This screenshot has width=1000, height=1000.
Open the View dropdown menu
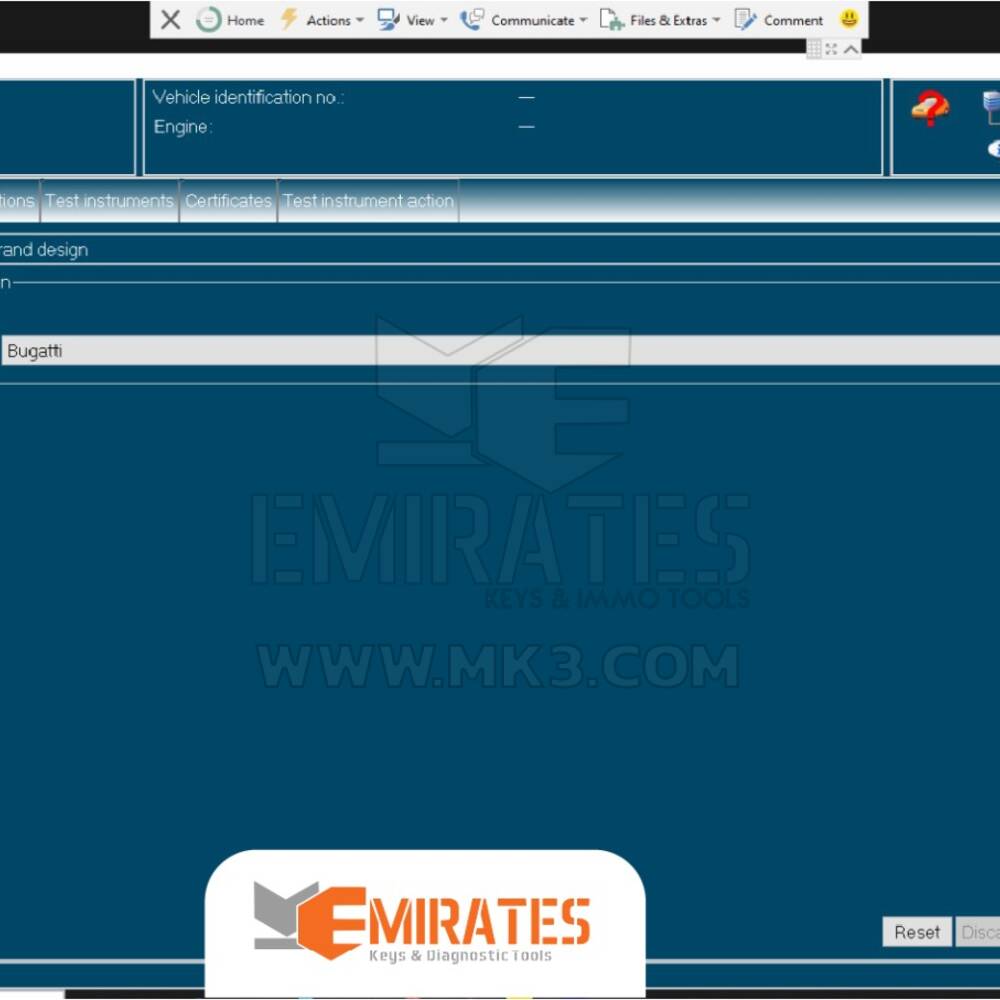click(x=443, y=19)
